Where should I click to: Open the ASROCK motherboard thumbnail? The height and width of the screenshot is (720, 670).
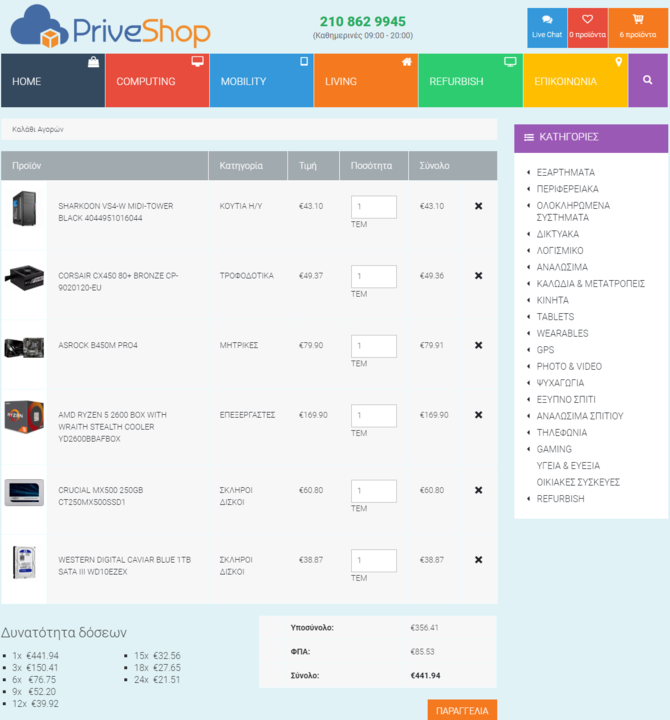(x=24, y=347)
